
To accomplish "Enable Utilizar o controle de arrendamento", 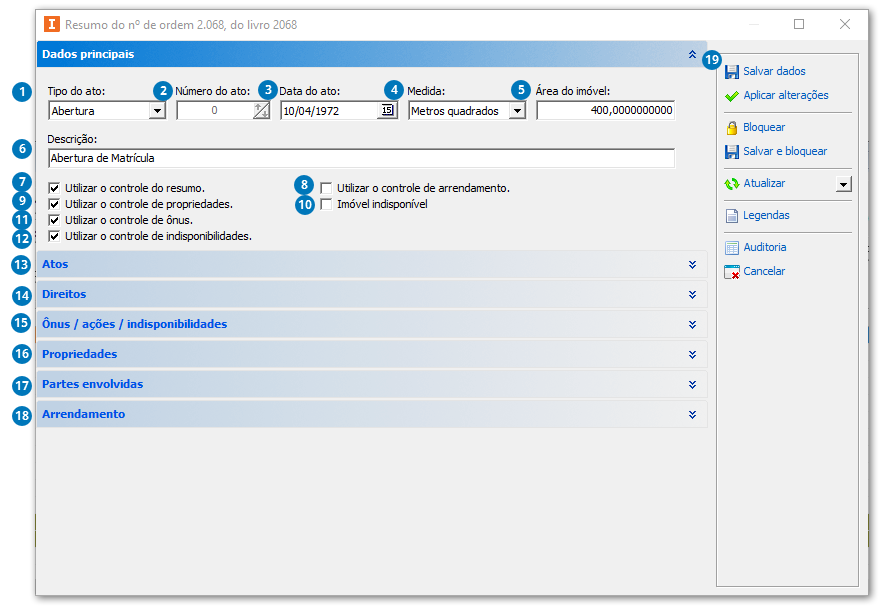I will [x=326, y=188].
